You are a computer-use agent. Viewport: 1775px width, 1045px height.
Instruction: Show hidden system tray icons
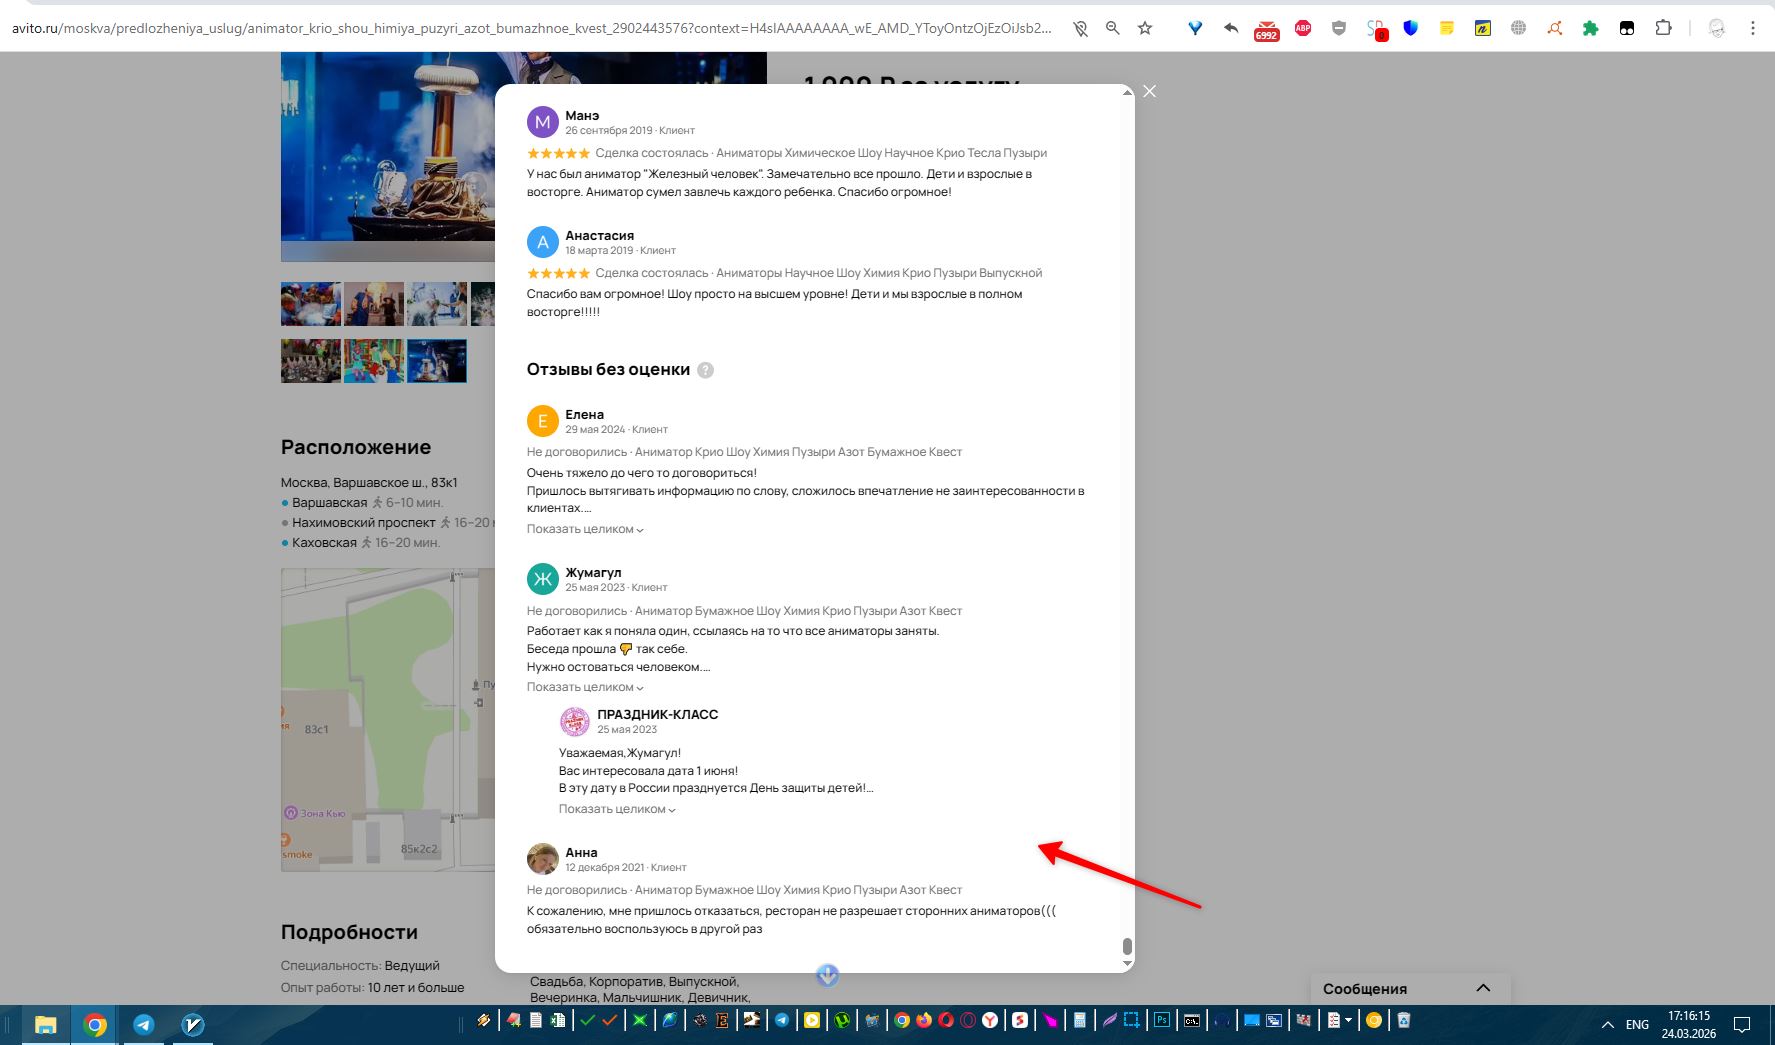(1607, 1025)
